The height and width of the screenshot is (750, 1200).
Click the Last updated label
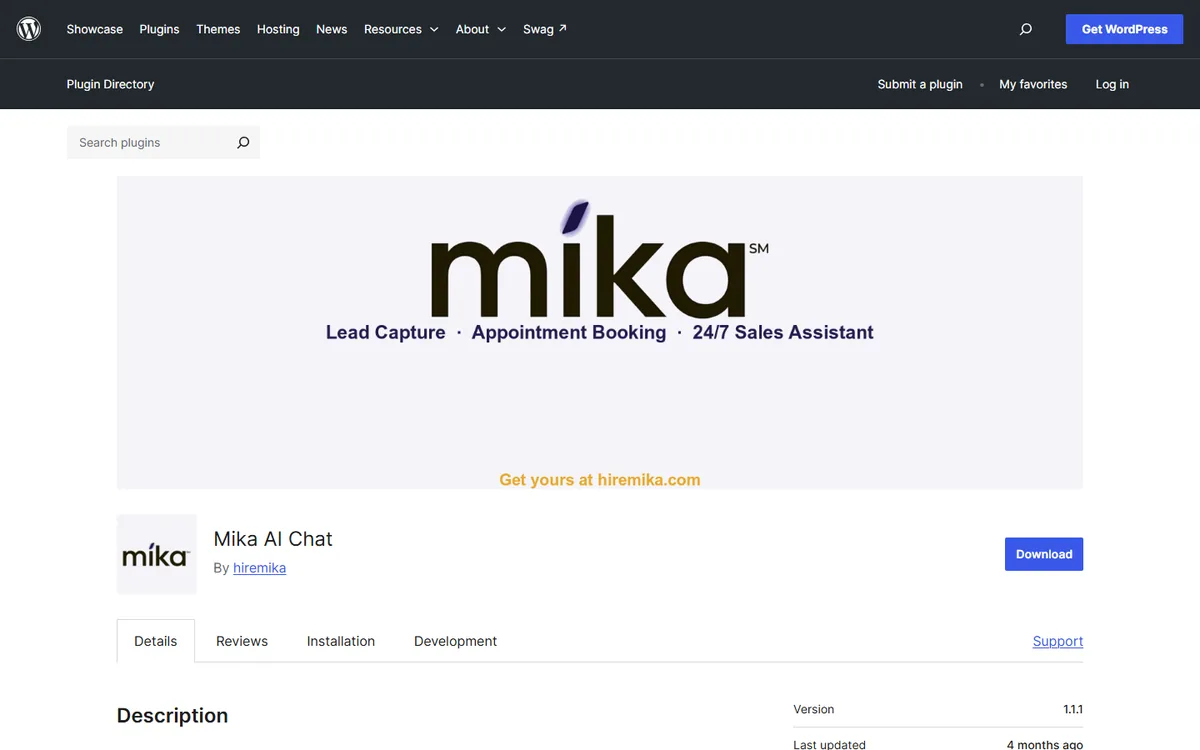830,744
